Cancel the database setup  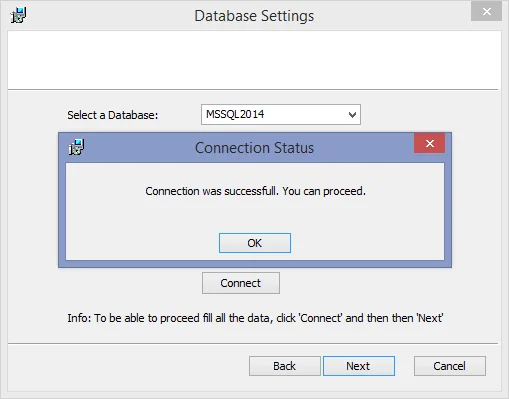450,366
